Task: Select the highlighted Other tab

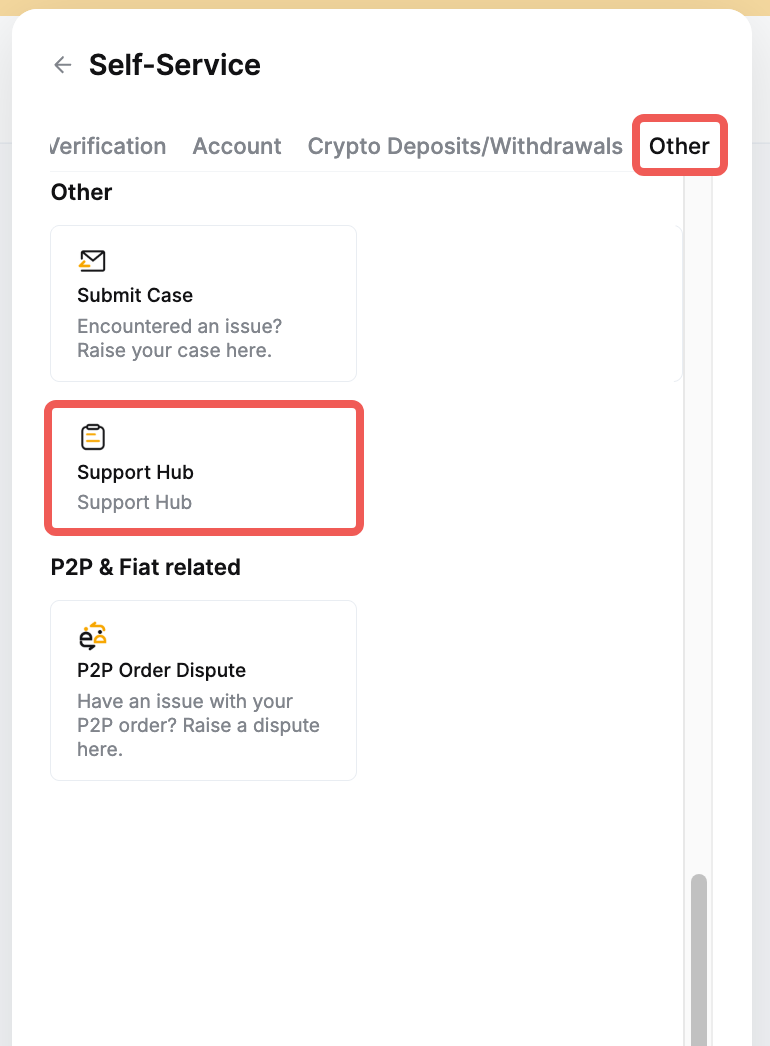Action: pos(679,146)
